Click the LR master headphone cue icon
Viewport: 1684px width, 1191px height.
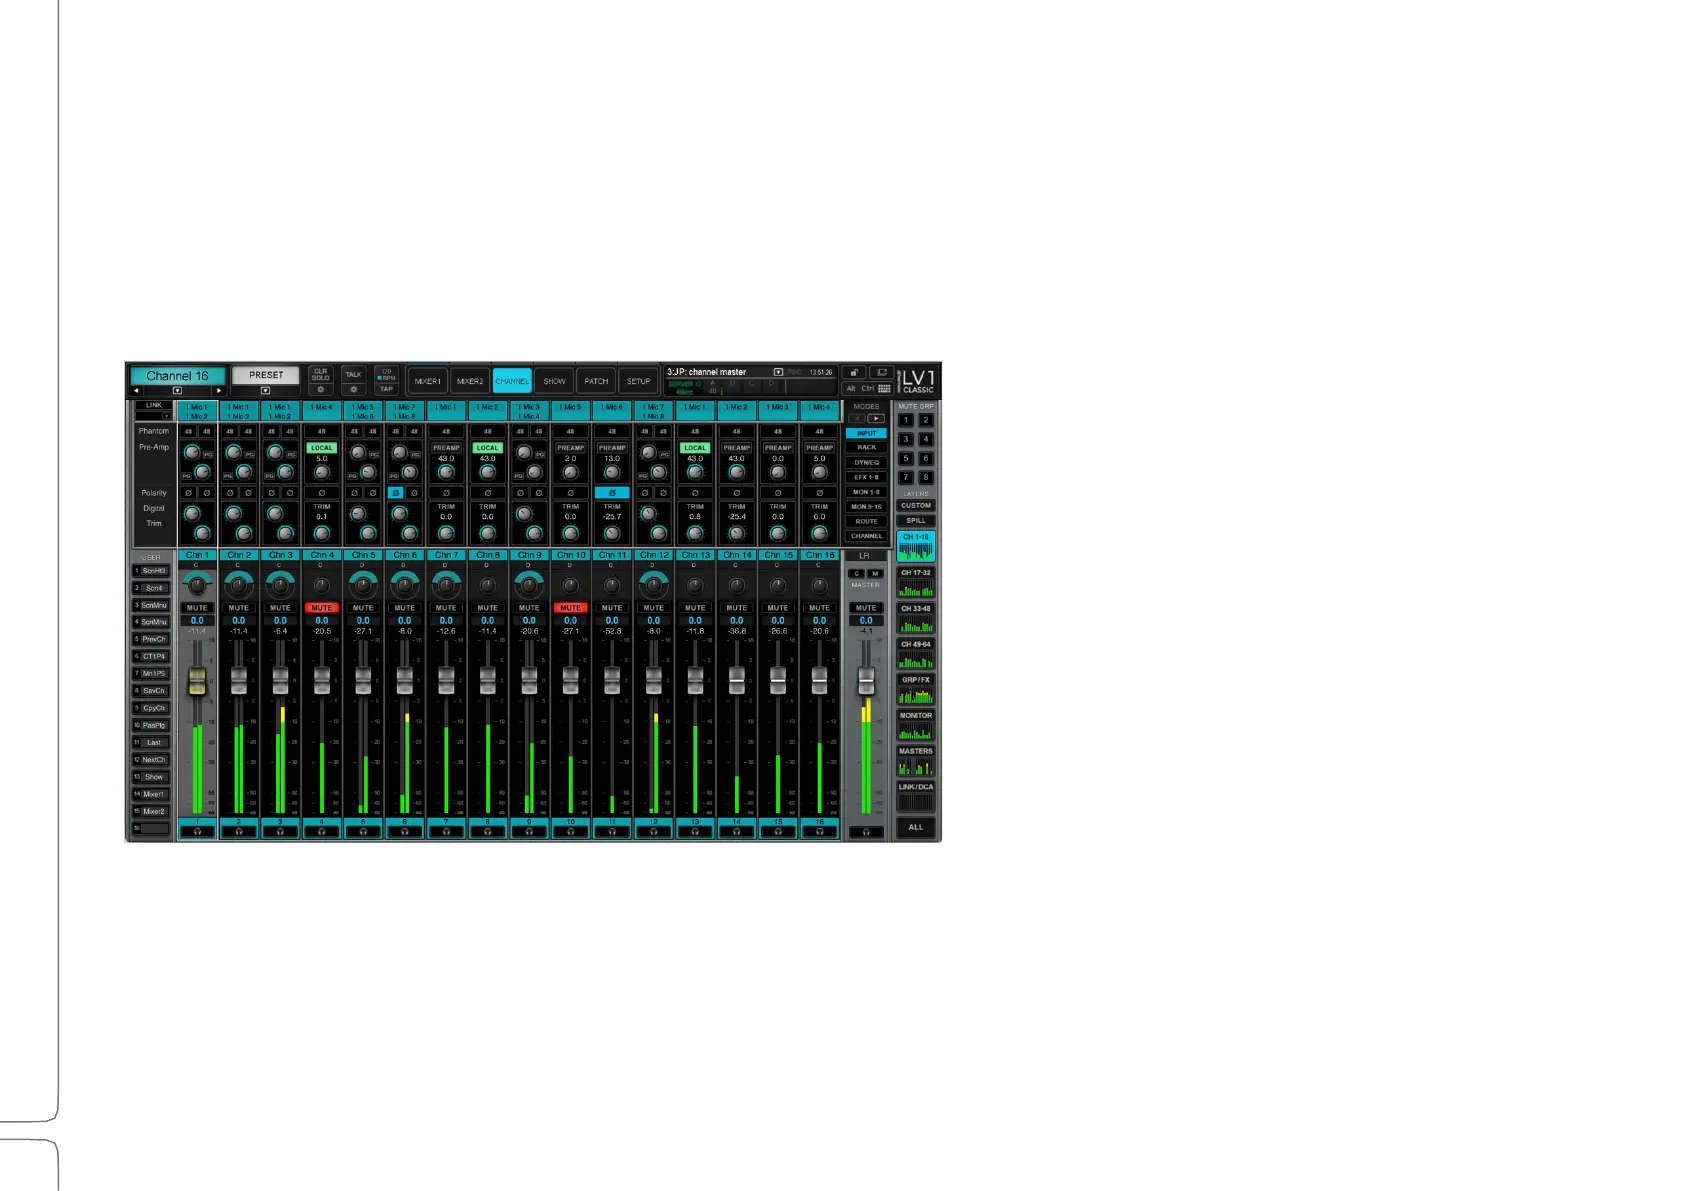[x=866, y=831]
